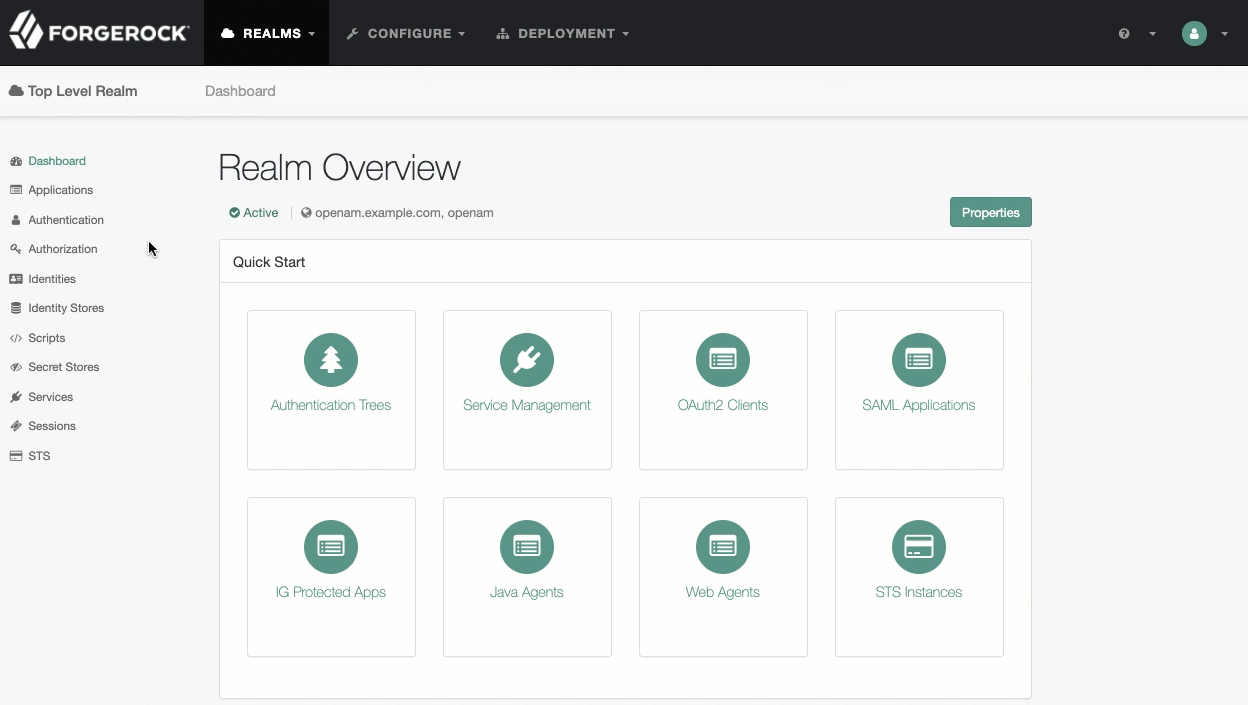Click the Top Level Realm title

click(x=83, y=91)
